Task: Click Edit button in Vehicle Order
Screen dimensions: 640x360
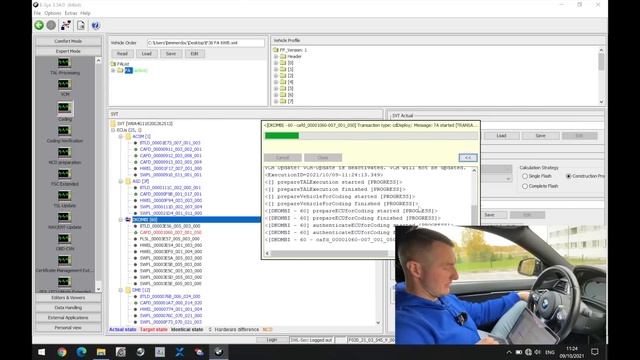Action: click(x=194, y=54)
